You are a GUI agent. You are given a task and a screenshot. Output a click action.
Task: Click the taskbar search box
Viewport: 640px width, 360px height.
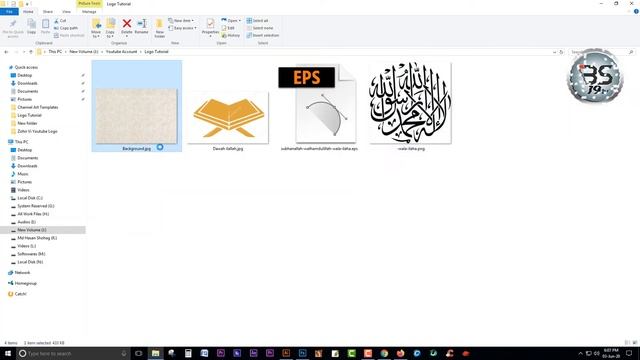tap(73, 353)
